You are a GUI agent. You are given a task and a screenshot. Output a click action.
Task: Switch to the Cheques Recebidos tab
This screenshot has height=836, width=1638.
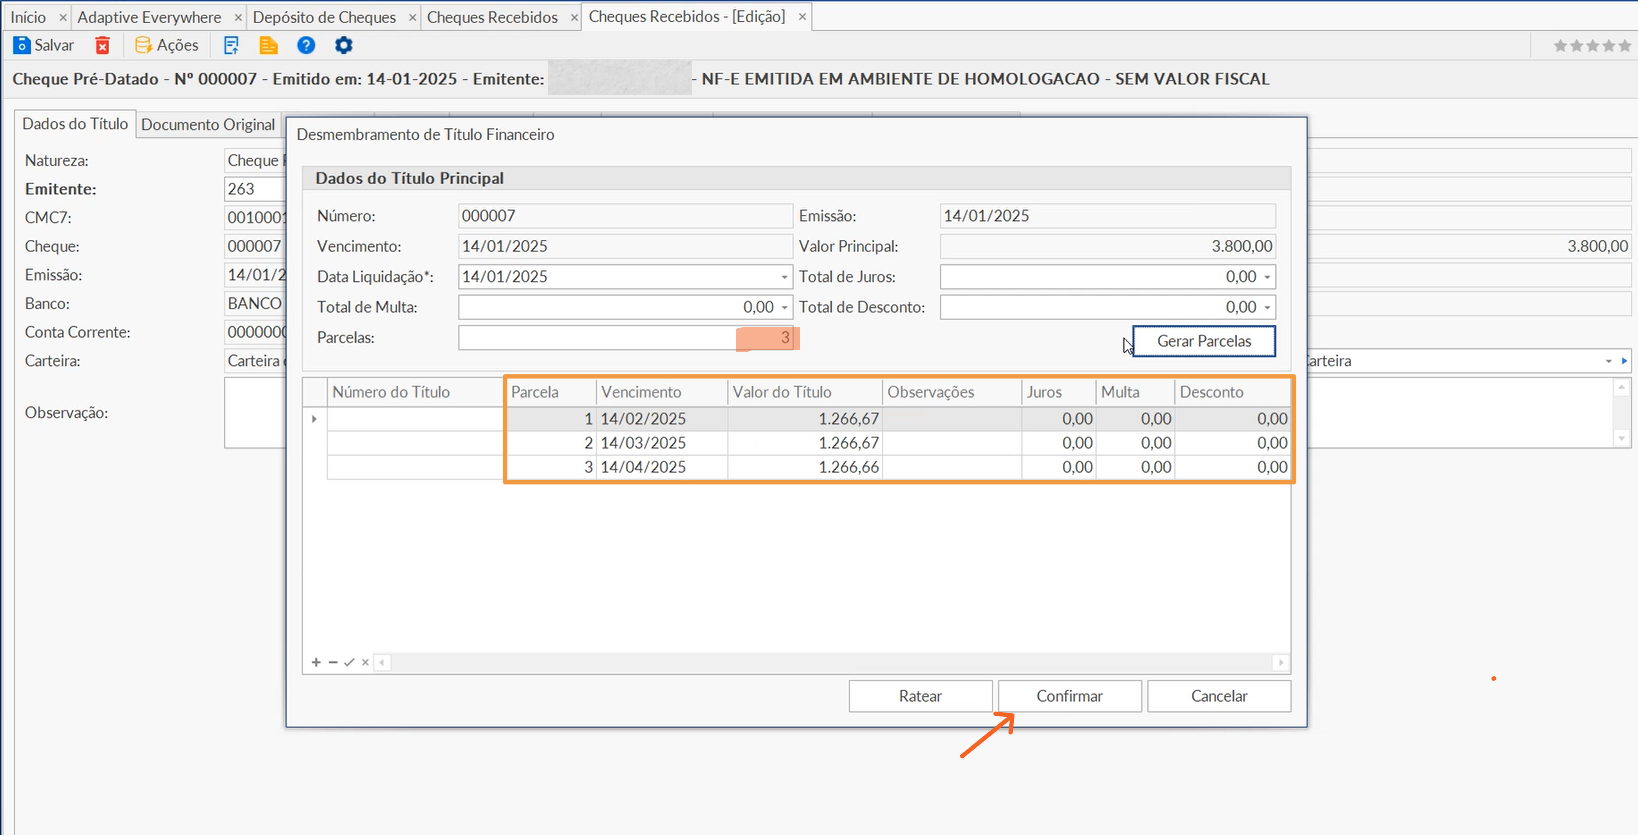pos(492,17)
